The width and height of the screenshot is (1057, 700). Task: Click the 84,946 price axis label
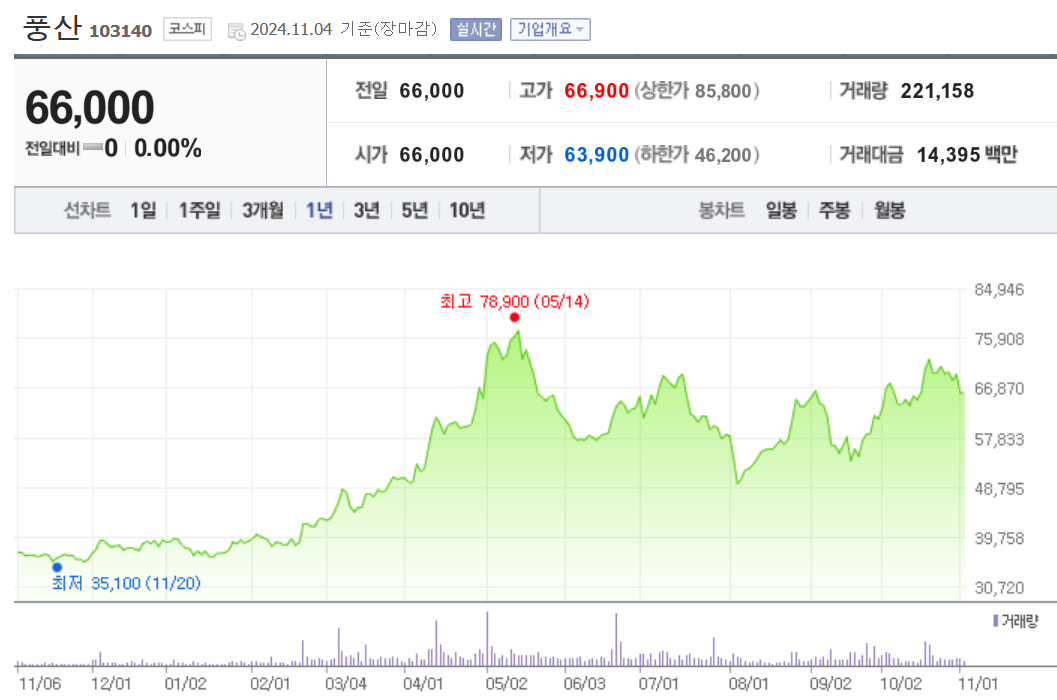pyautogui.click(x=999, y=290)
